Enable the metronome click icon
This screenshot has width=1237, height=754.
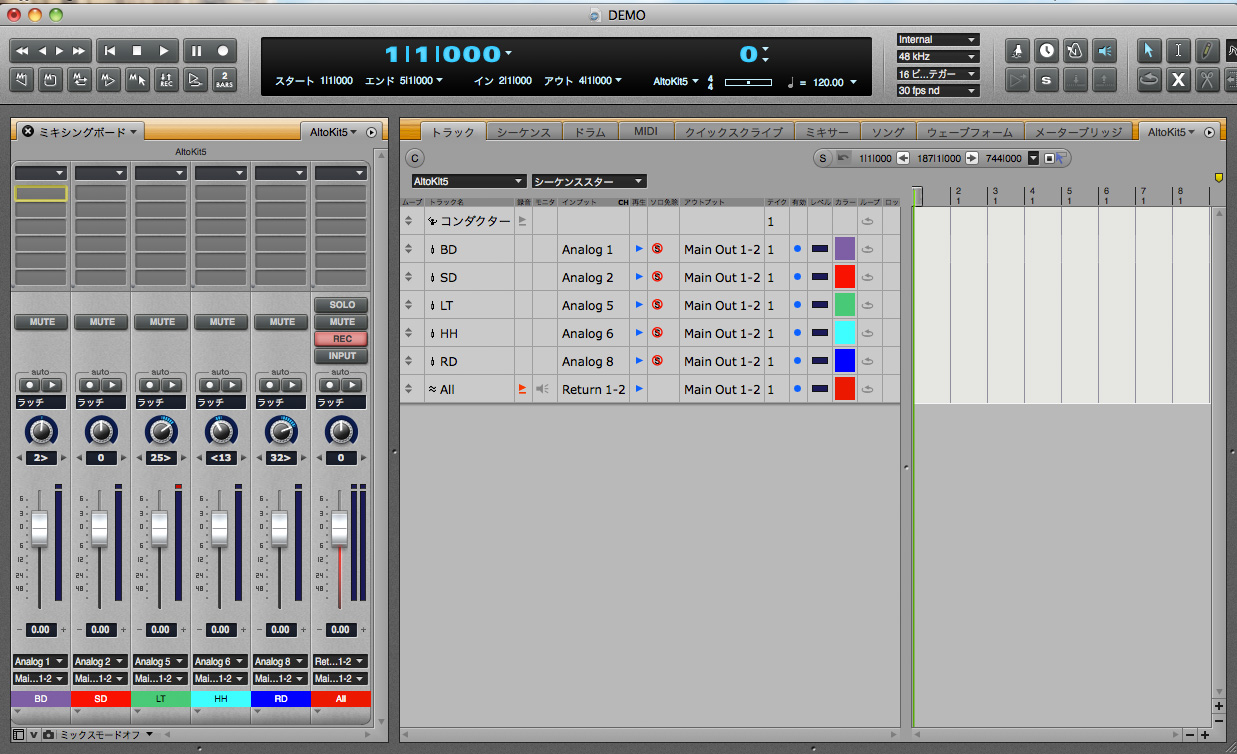point(1075,51)
